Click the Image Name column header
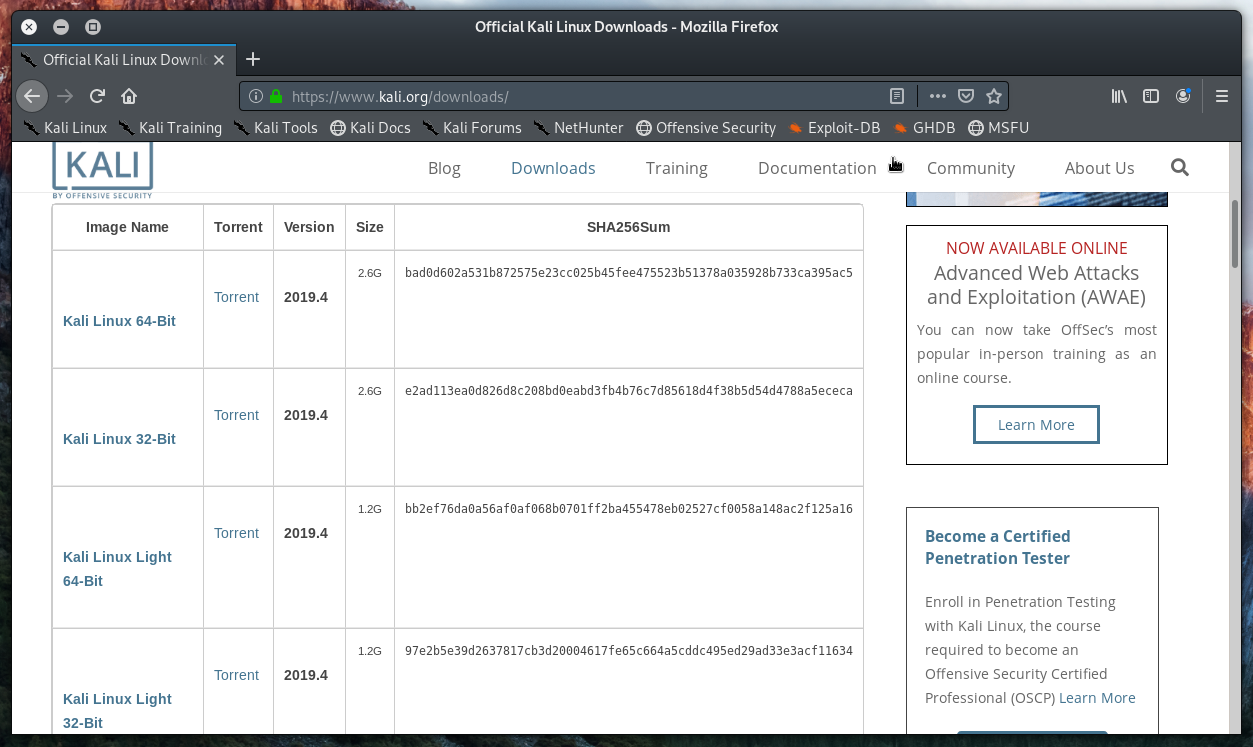Viewport: 1253px width, 747px height. (127, 227)
